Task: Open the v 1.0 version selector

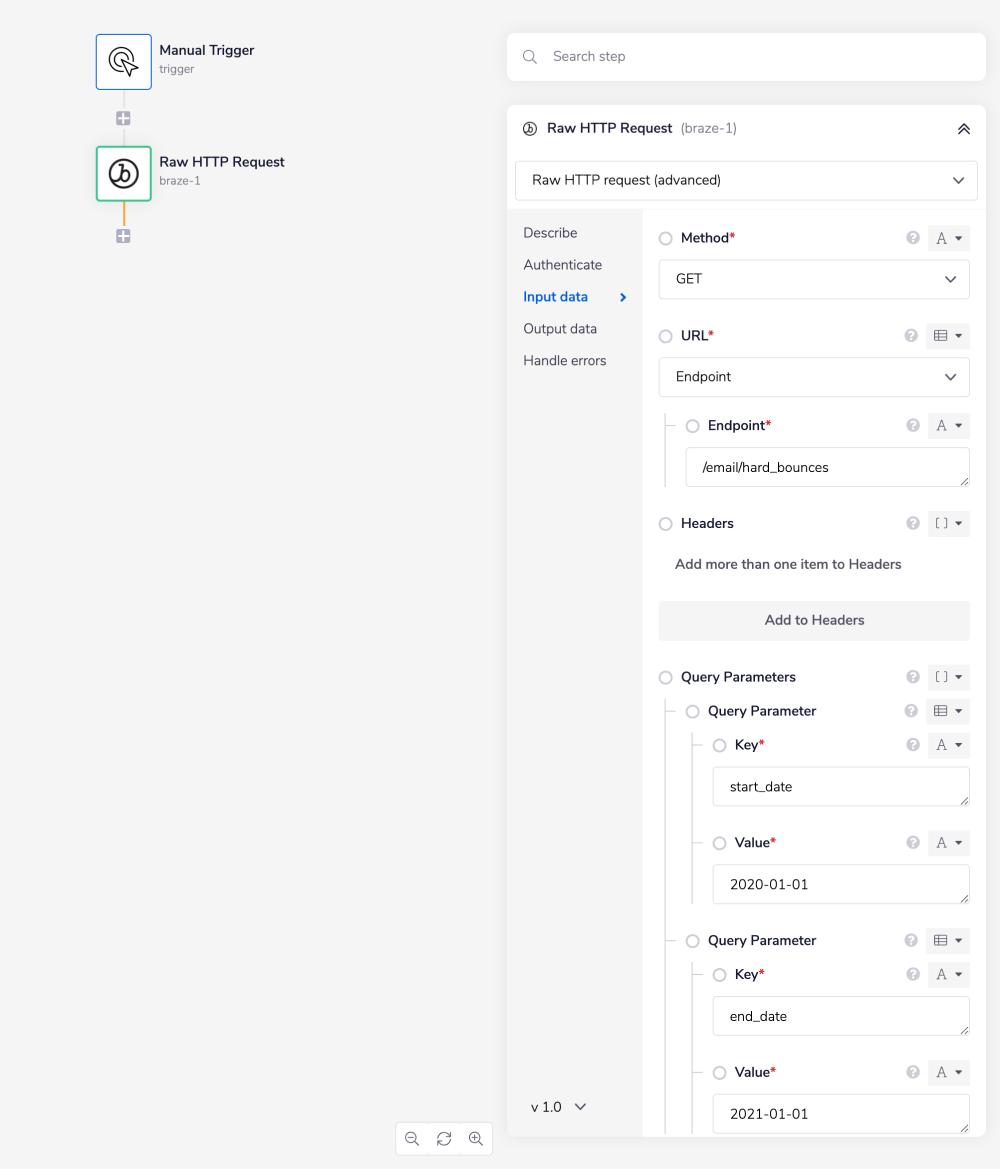Action: [558, 1107]
